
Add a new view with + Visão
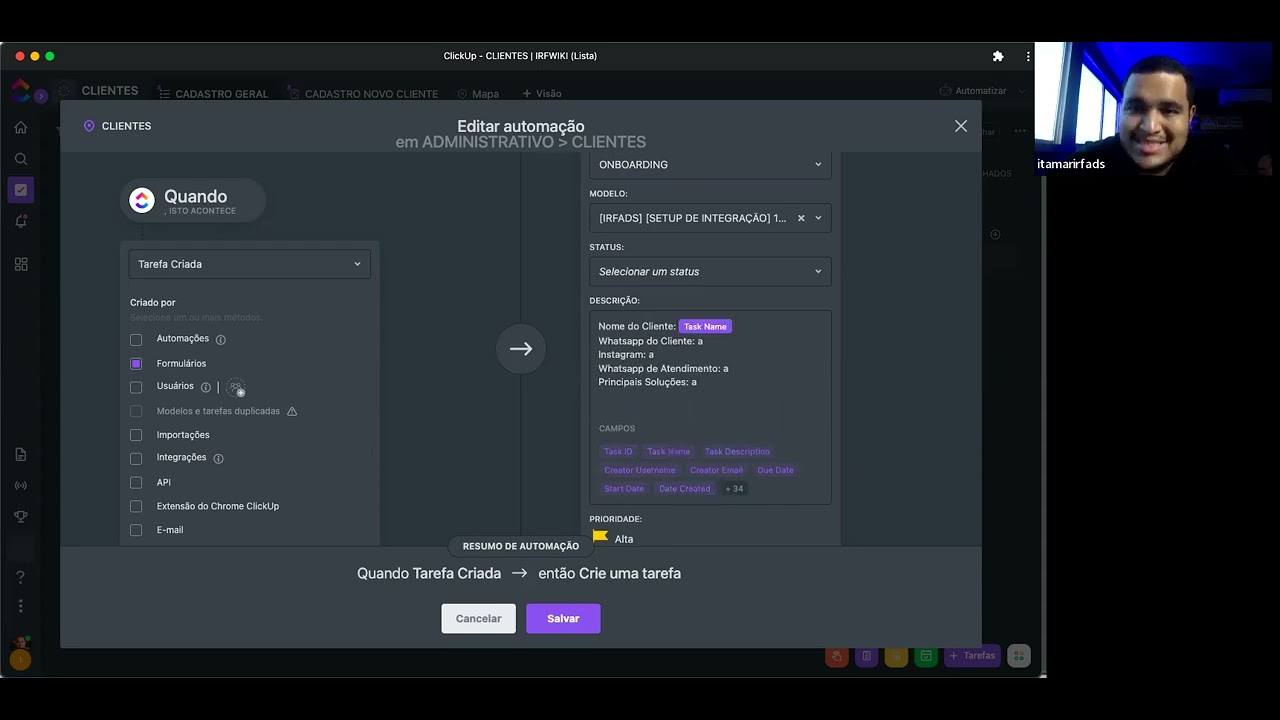pos(541,93)
